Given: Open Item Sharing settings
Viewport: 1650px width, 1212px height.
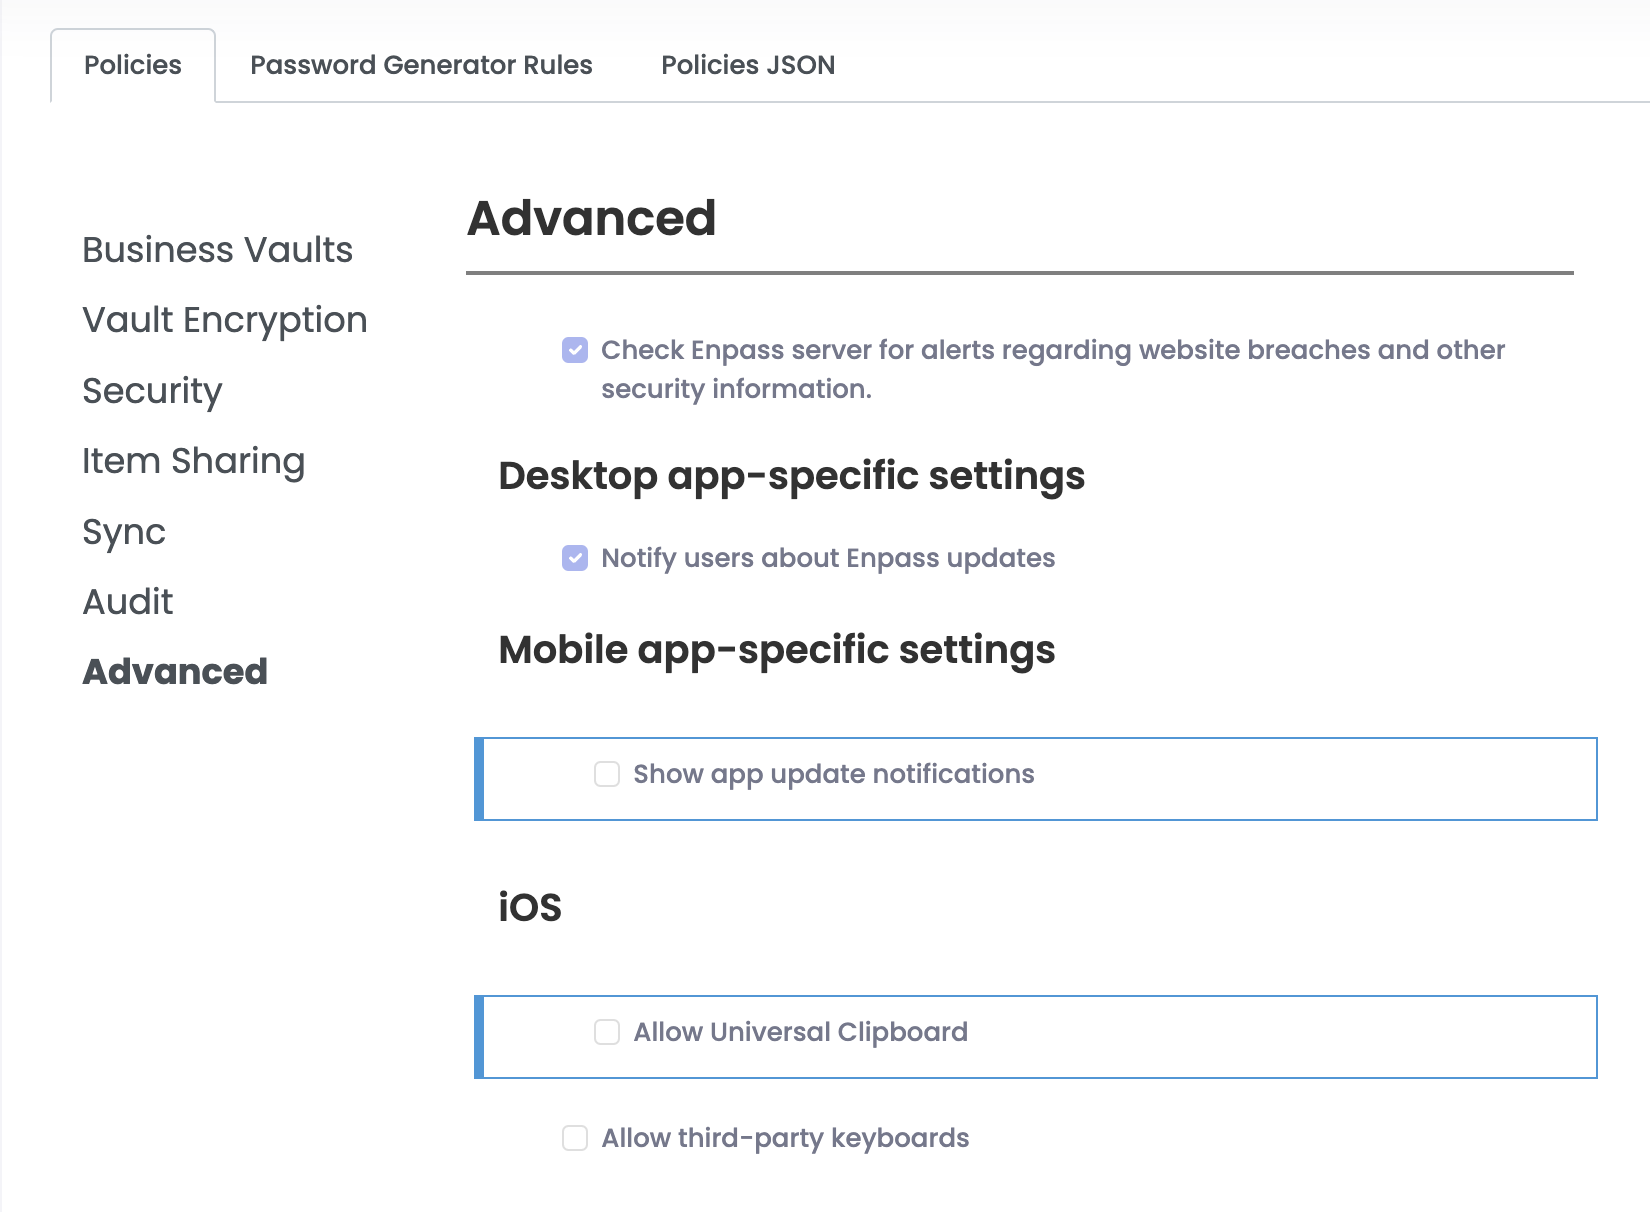Looking at the screenshot, I should click(x=194, y=461).
